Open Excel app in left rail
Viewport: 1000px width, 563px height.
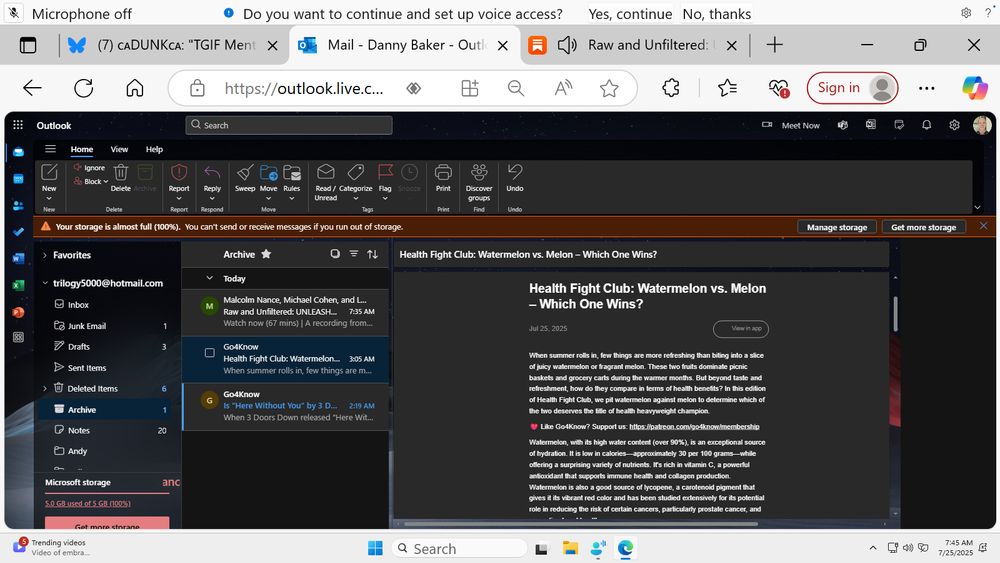coord(18,285)
